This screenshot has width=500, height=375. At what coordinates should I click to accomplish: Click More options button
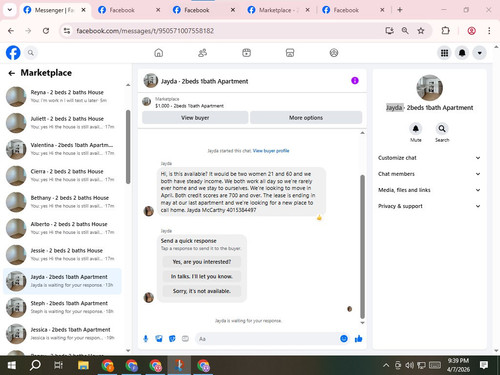tap(306, 118)
